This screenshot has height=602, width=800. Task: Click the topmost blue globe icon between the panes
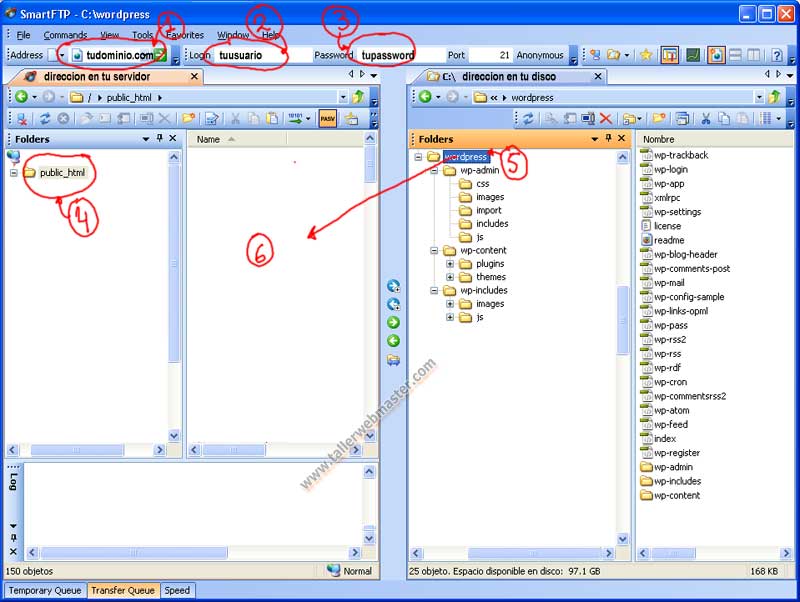click(x=393, y=286)
